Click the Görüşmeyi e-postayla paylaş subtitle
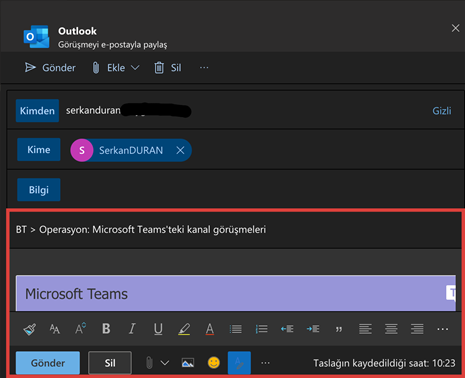Image resolution: width=465 pixels, height=378 pixels. [113, 45]
